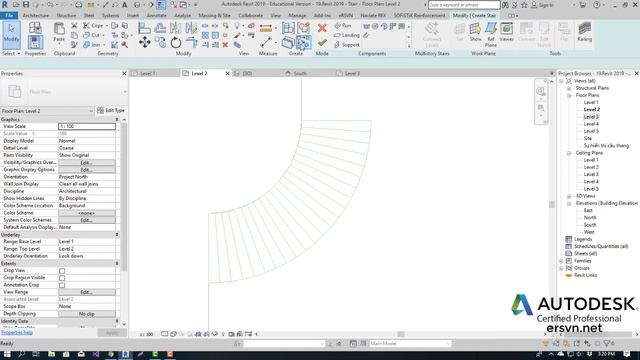Toggle the Properties palette ribbon icon
Screen dimensions: 640x360
coord(35,42)
